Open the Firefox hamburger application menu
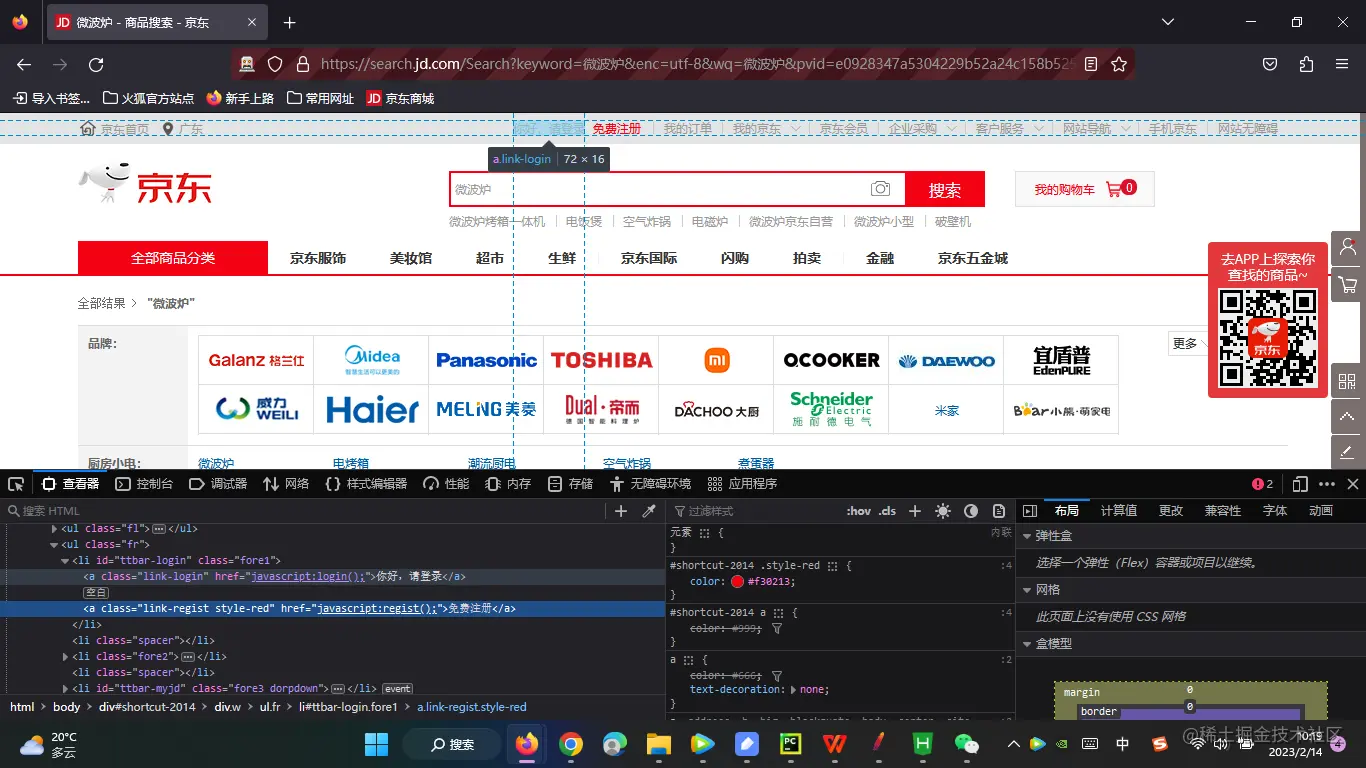Viewport: 1366px width, 768px height. 1342,64
